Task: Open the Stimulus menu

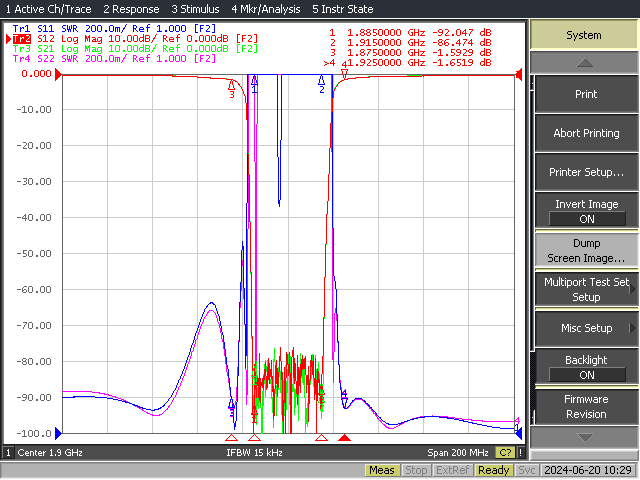Action: point(195,9)
